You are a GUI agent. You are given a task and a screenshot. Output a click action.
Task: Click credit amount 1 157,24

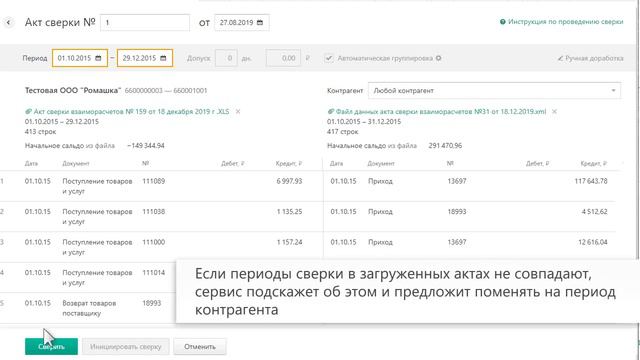pyautogui.click(x=289, y=242)
